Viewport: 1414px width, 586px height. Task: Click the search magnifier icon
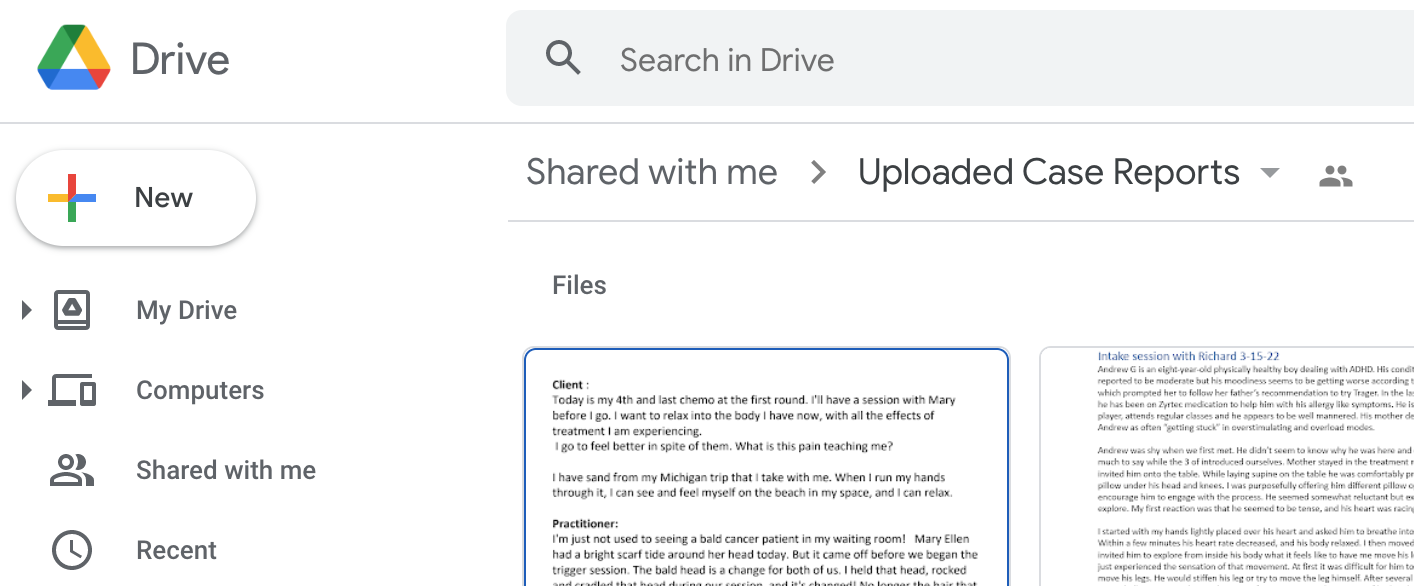[x=563, y=58]
